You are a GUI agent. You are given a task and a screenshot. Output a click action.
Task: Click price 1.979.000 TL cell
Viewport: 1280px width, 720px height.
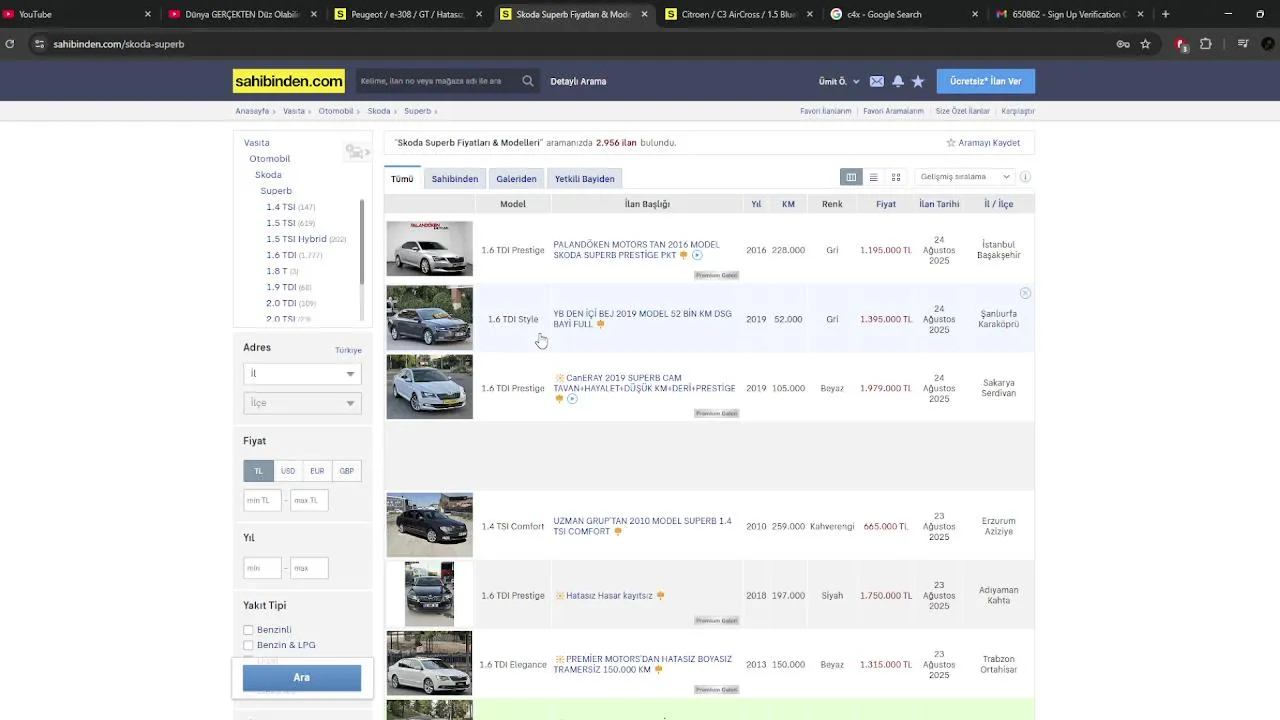coord(886,388)
